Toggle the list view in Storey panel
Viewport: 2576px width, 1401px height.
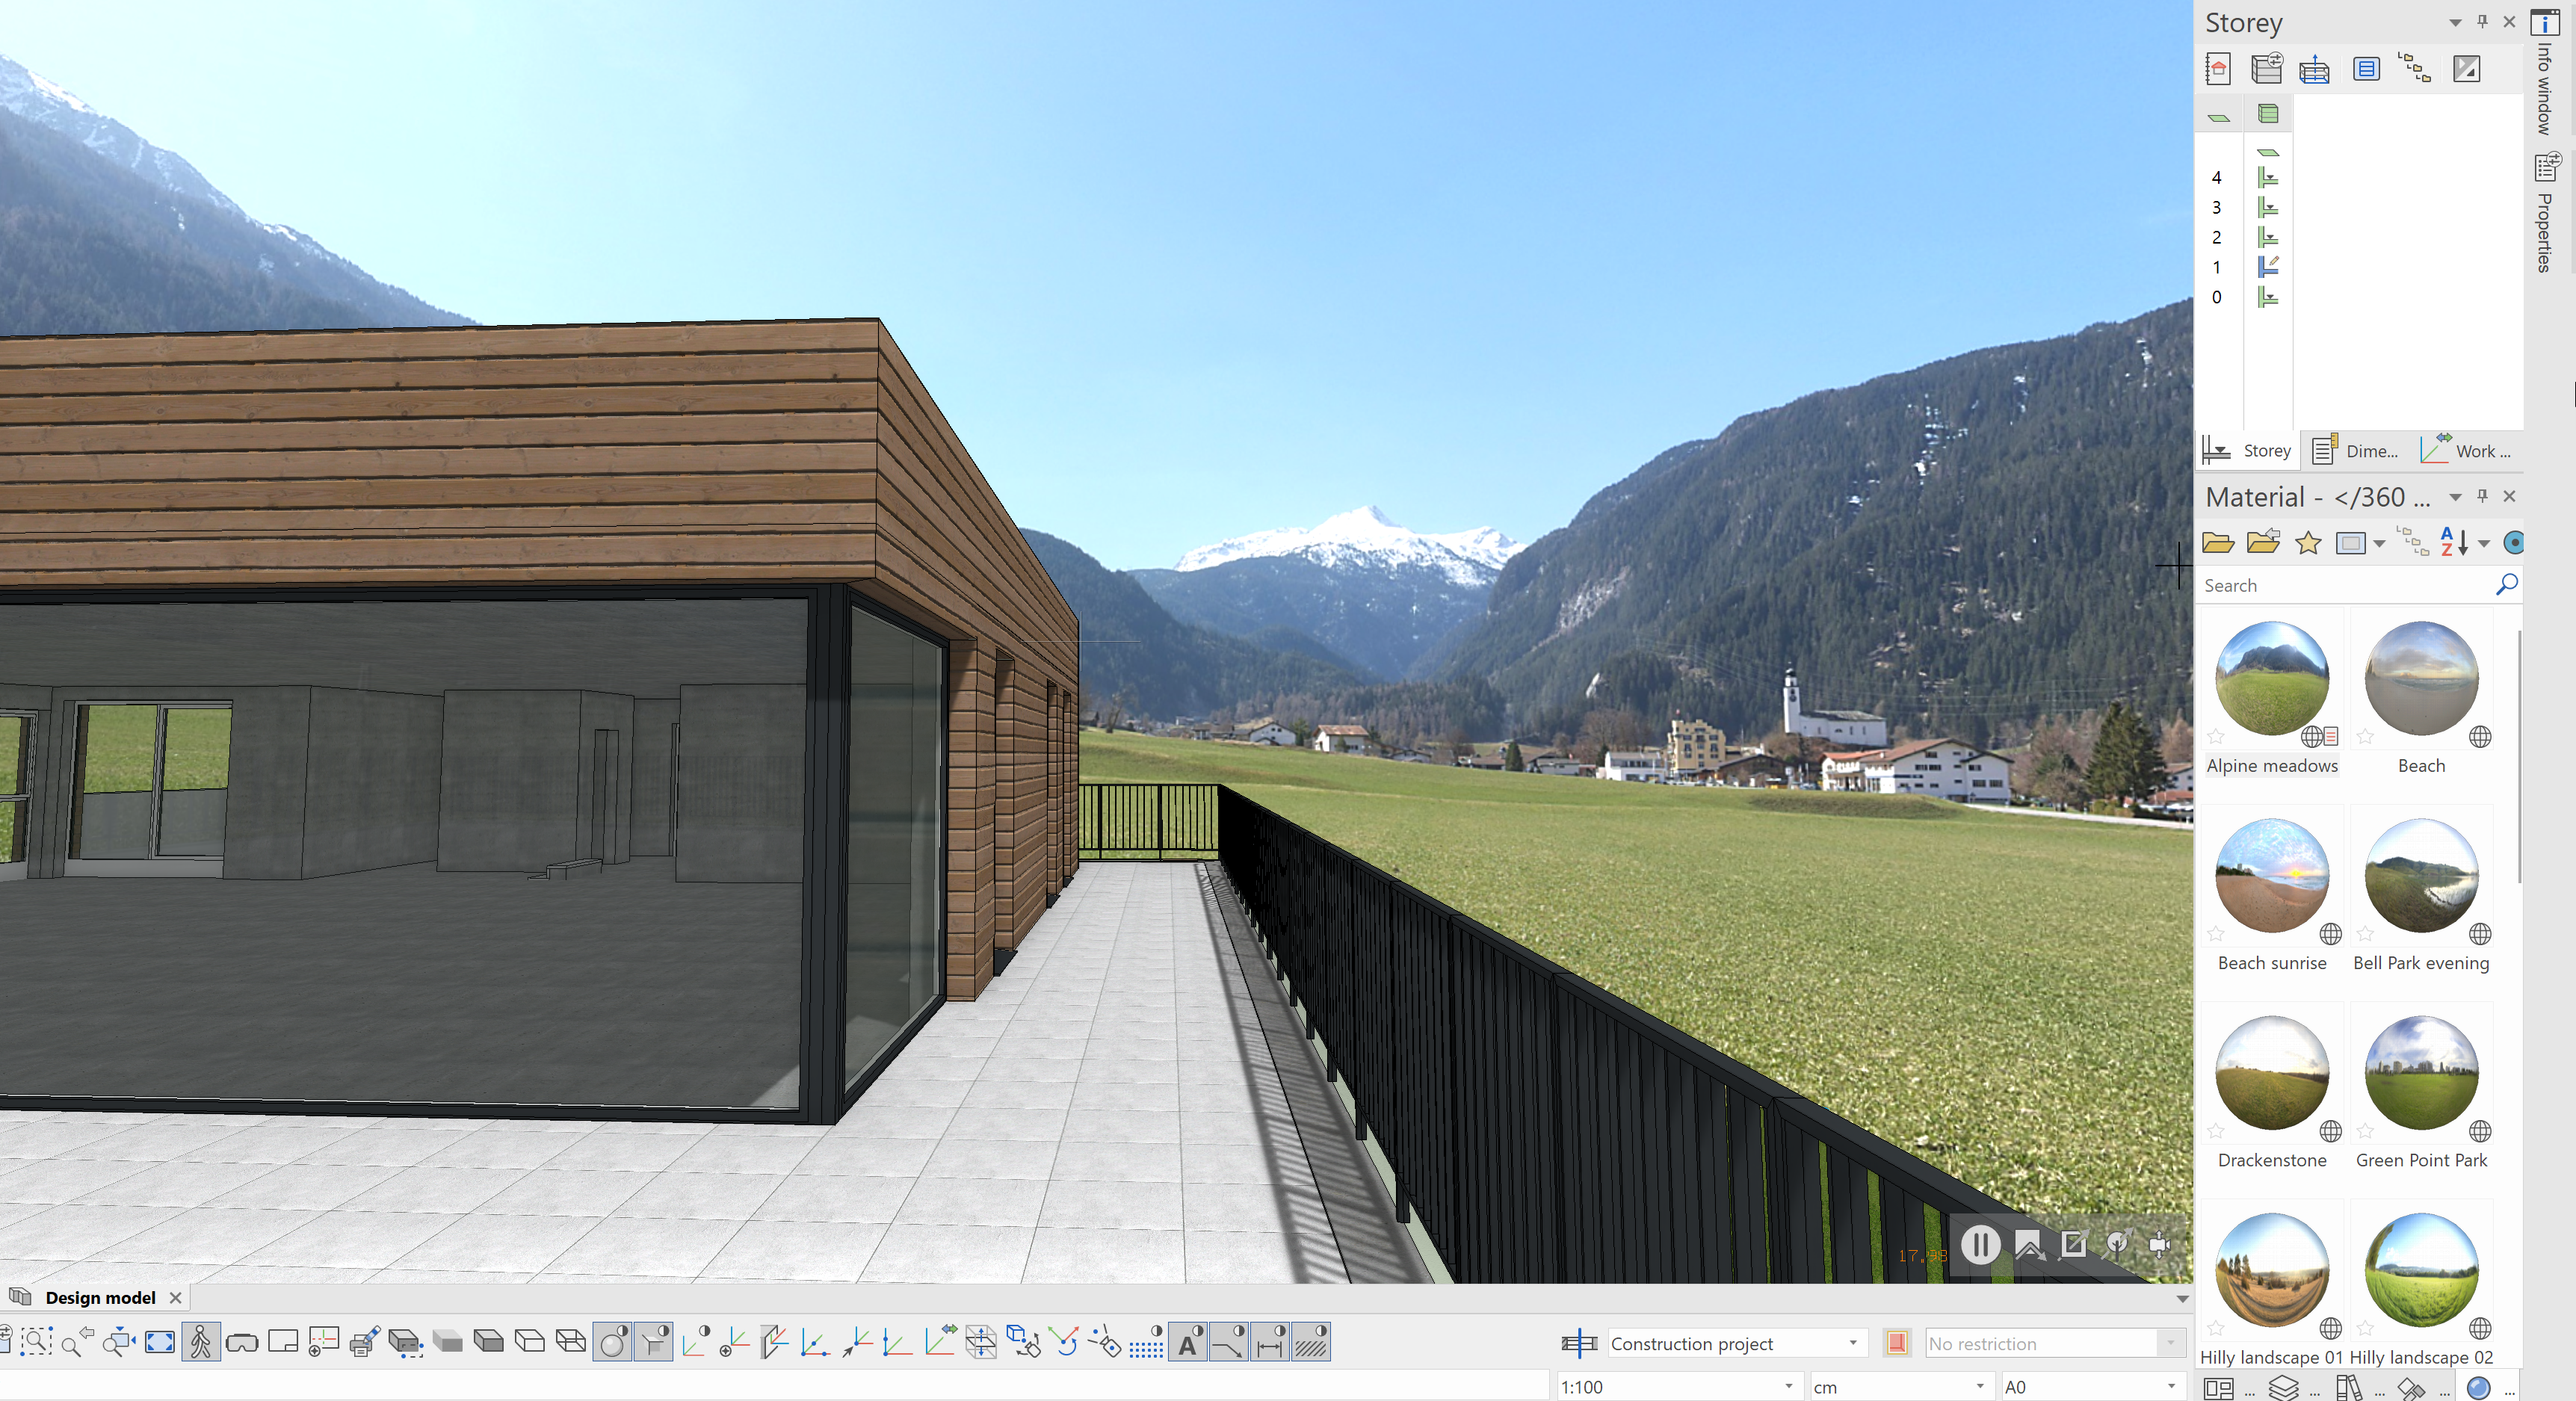(2366, 69)
